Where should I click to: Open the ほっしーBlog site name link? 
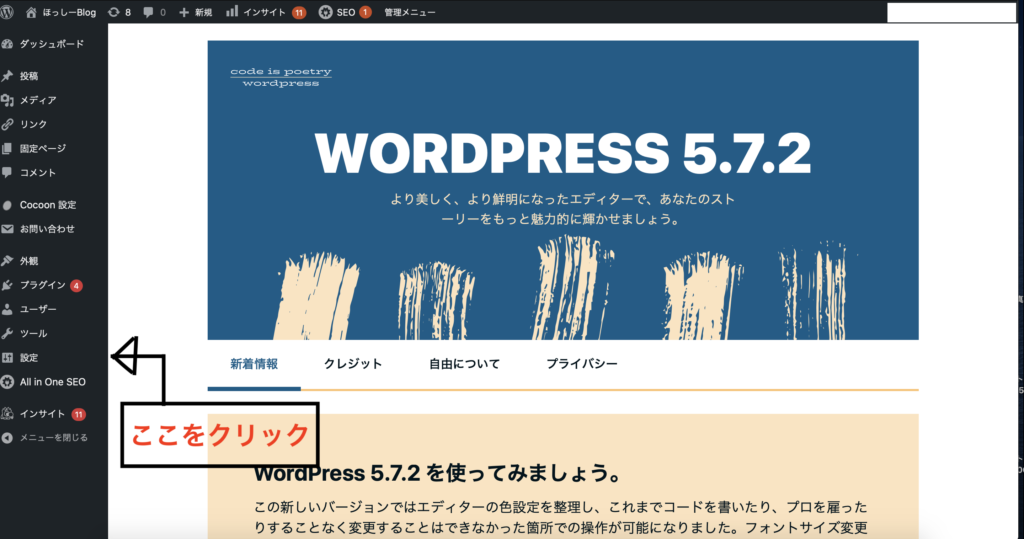tap(69, 12)
